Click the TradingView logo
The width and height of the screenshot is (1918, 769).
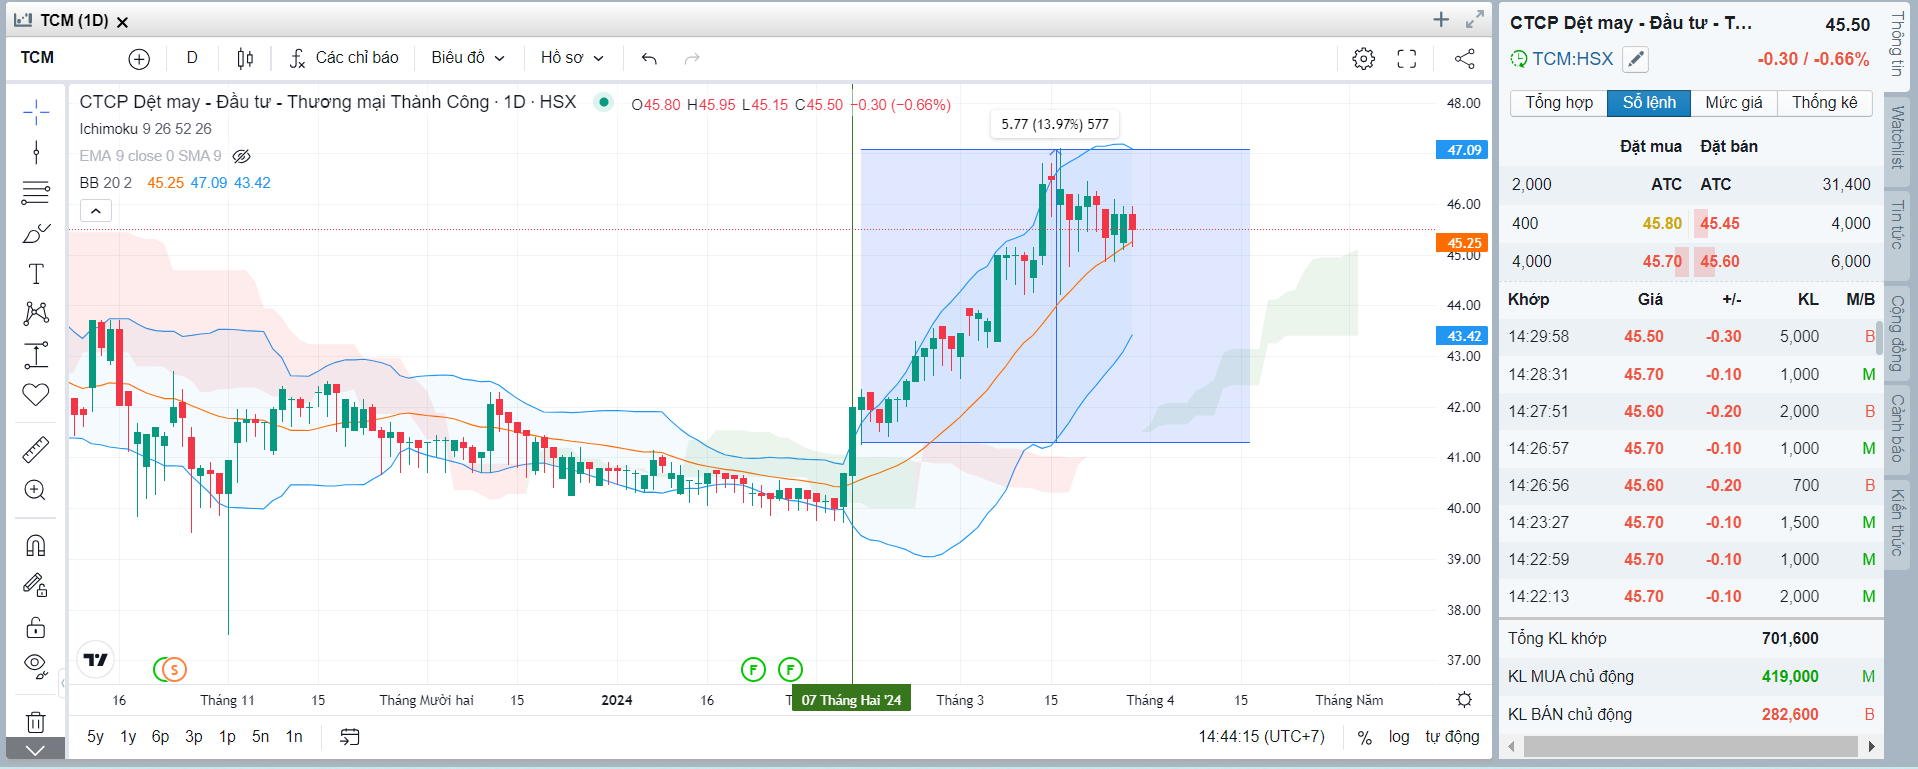point(95,660)
